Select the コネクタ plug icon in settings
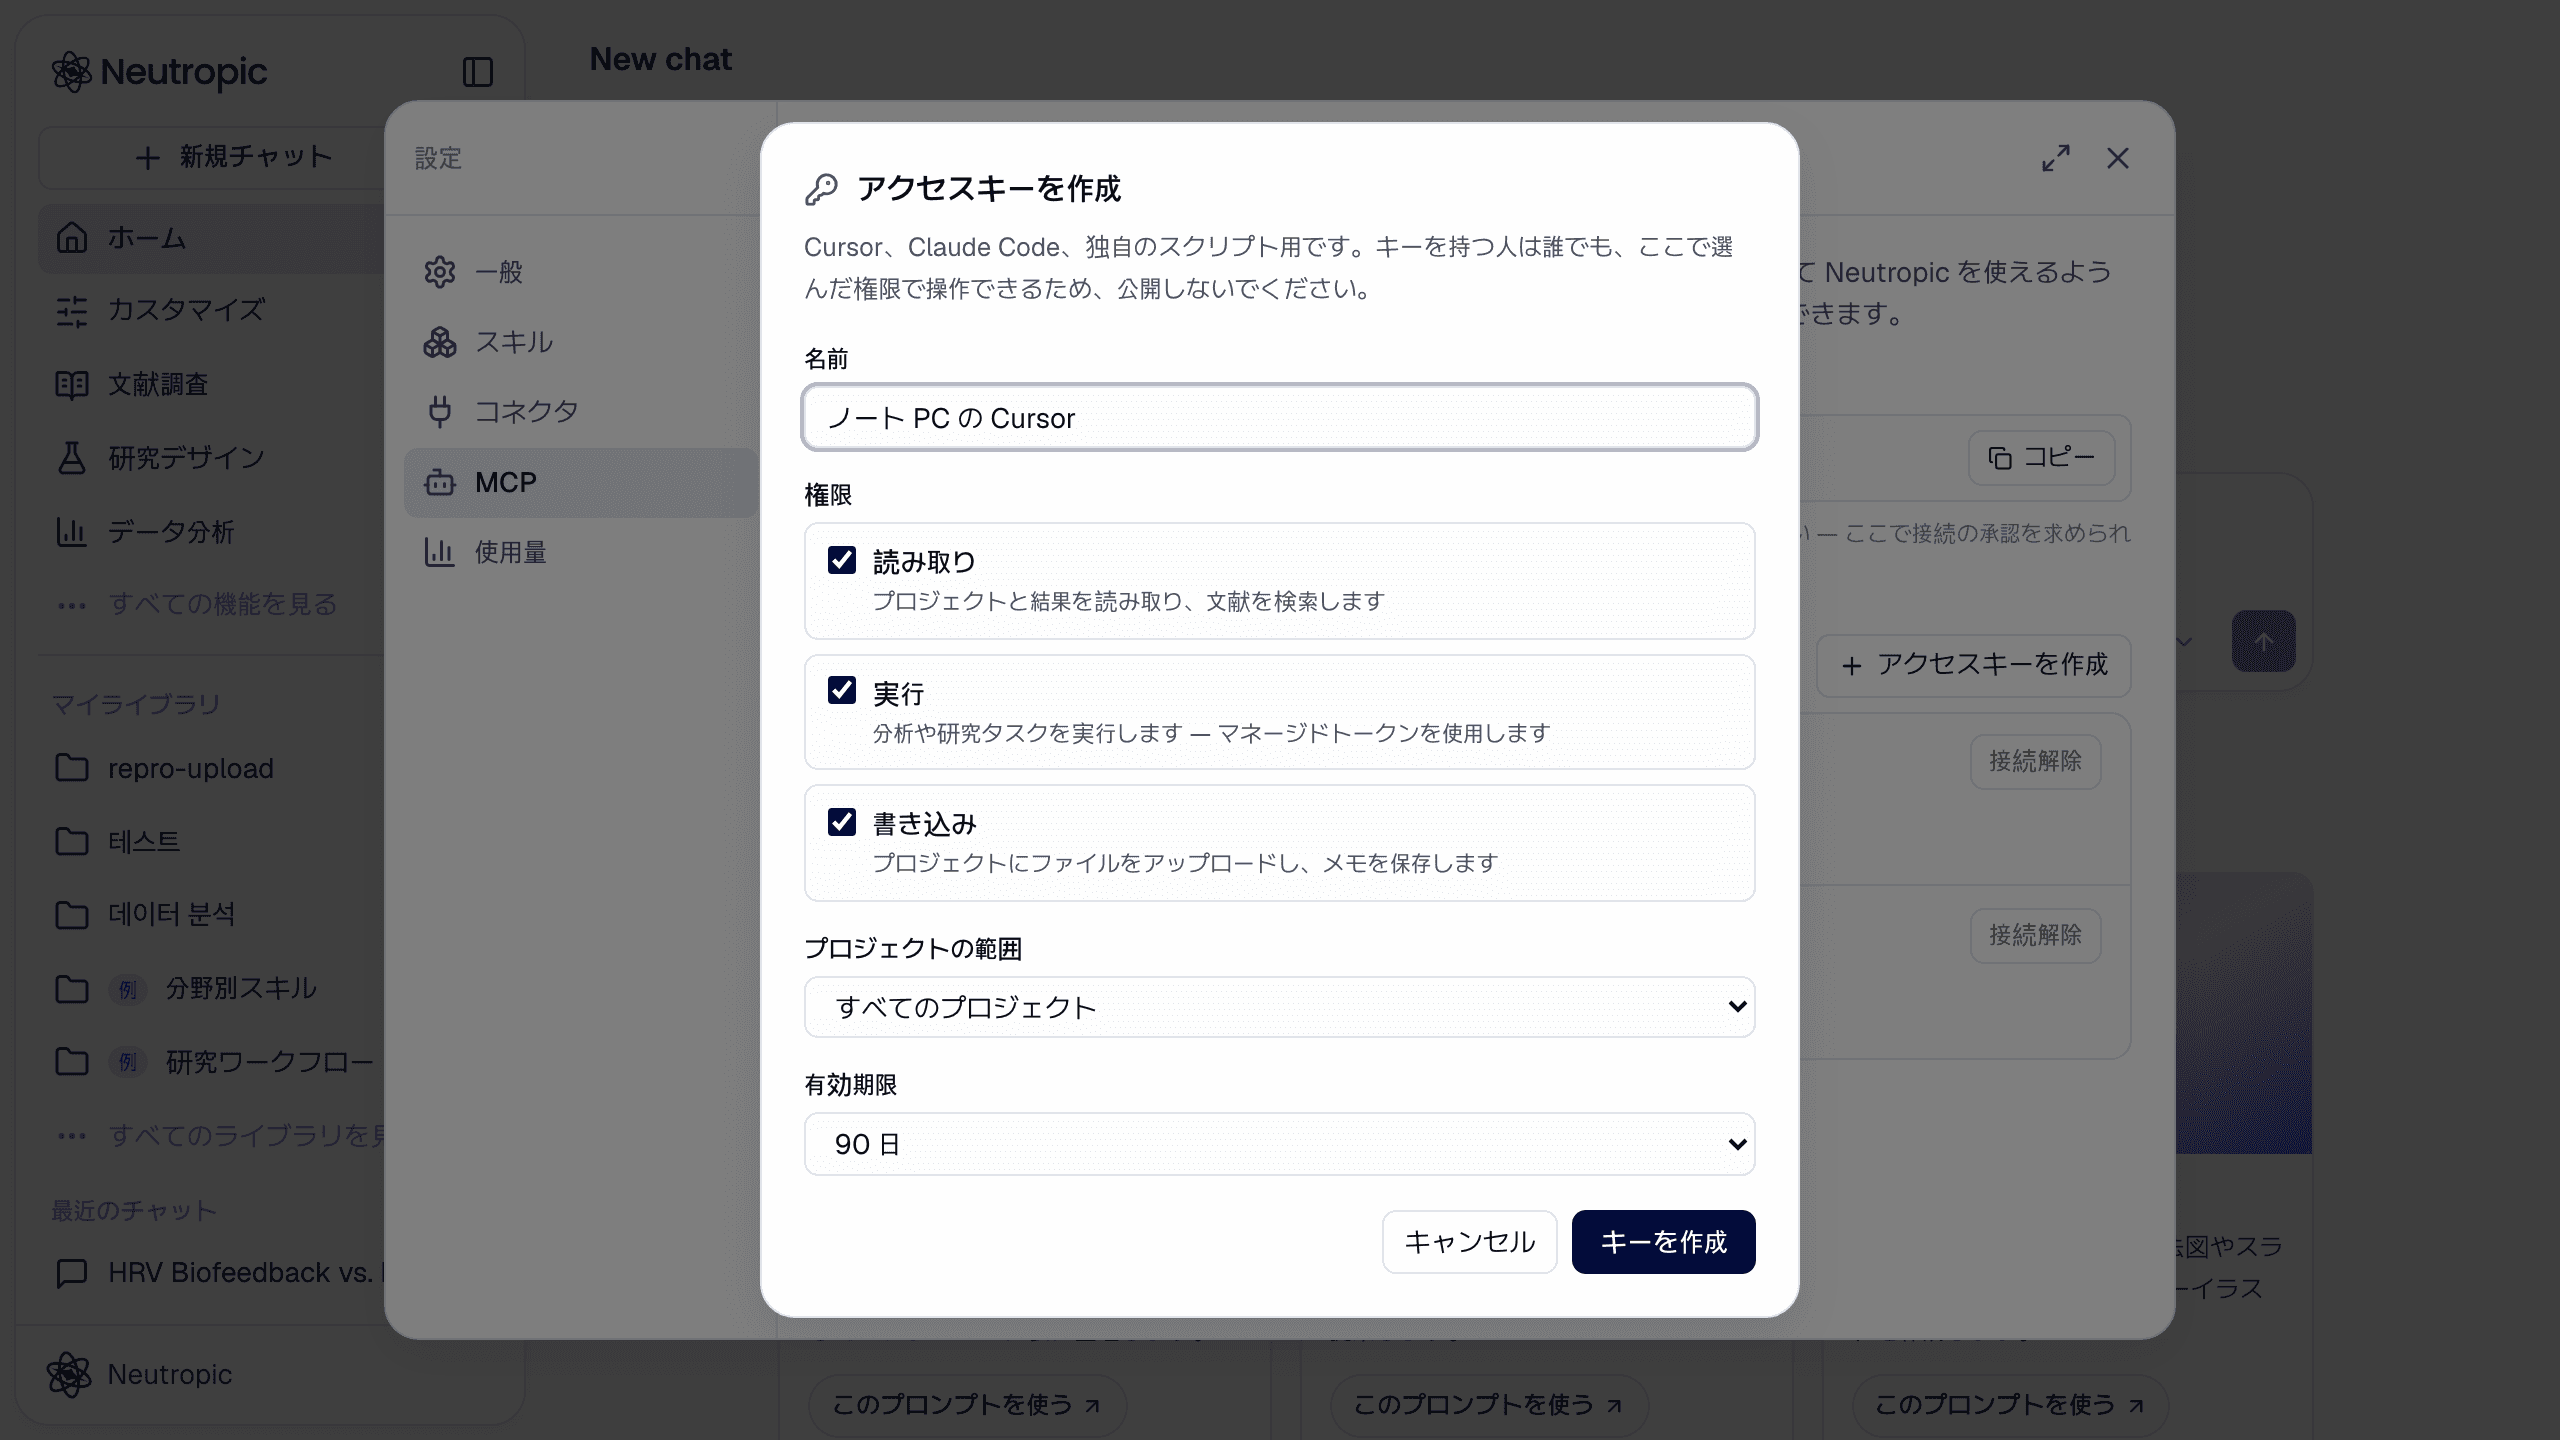This screenshot has width=2560, height=1440. (x=440, y=411)
